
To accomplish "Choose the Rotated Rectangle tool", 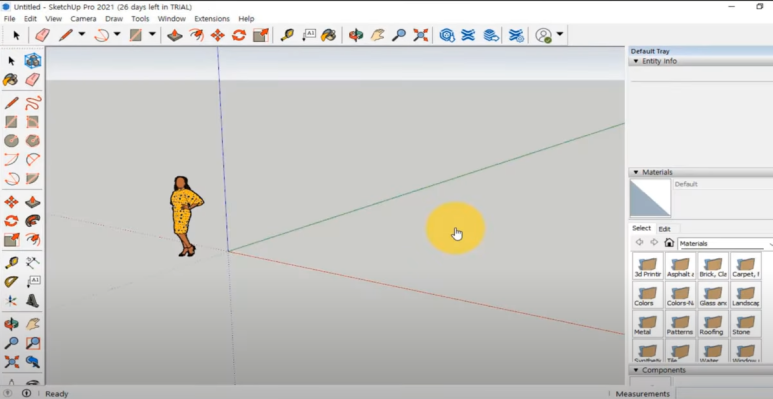I will (33, 122).
